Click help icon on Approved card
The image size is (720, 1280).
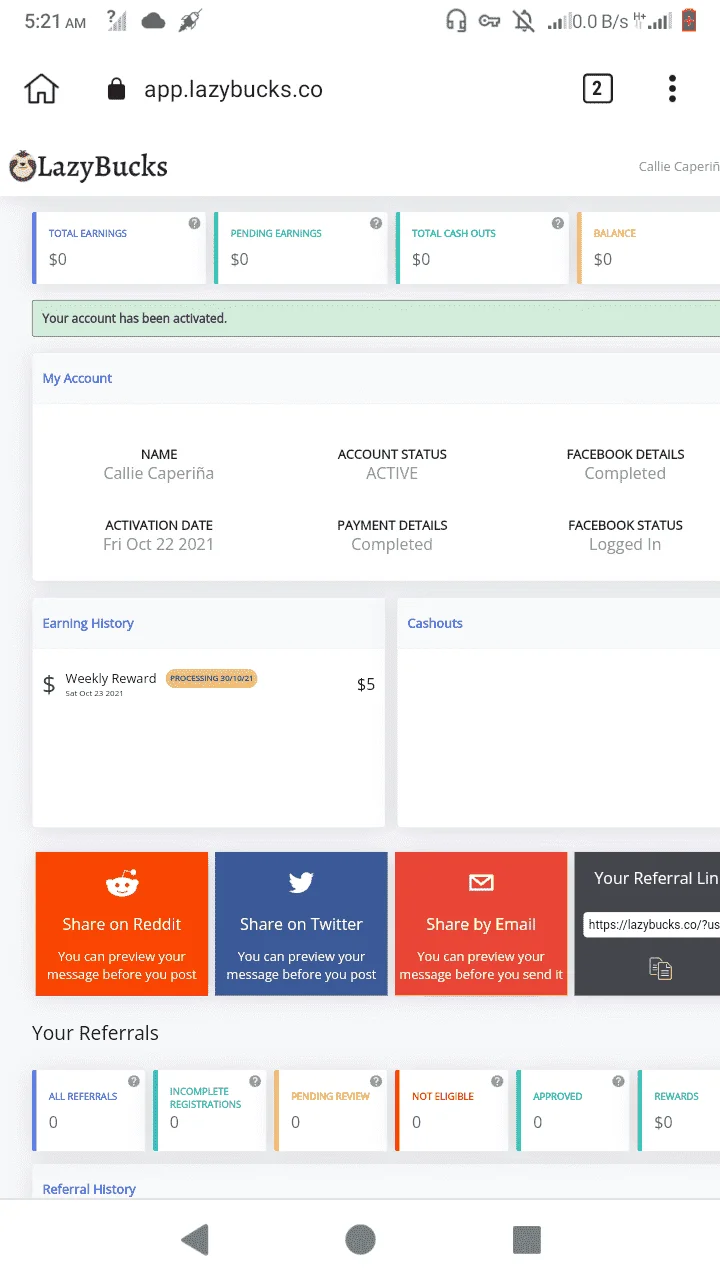(x=618, y=1081)
